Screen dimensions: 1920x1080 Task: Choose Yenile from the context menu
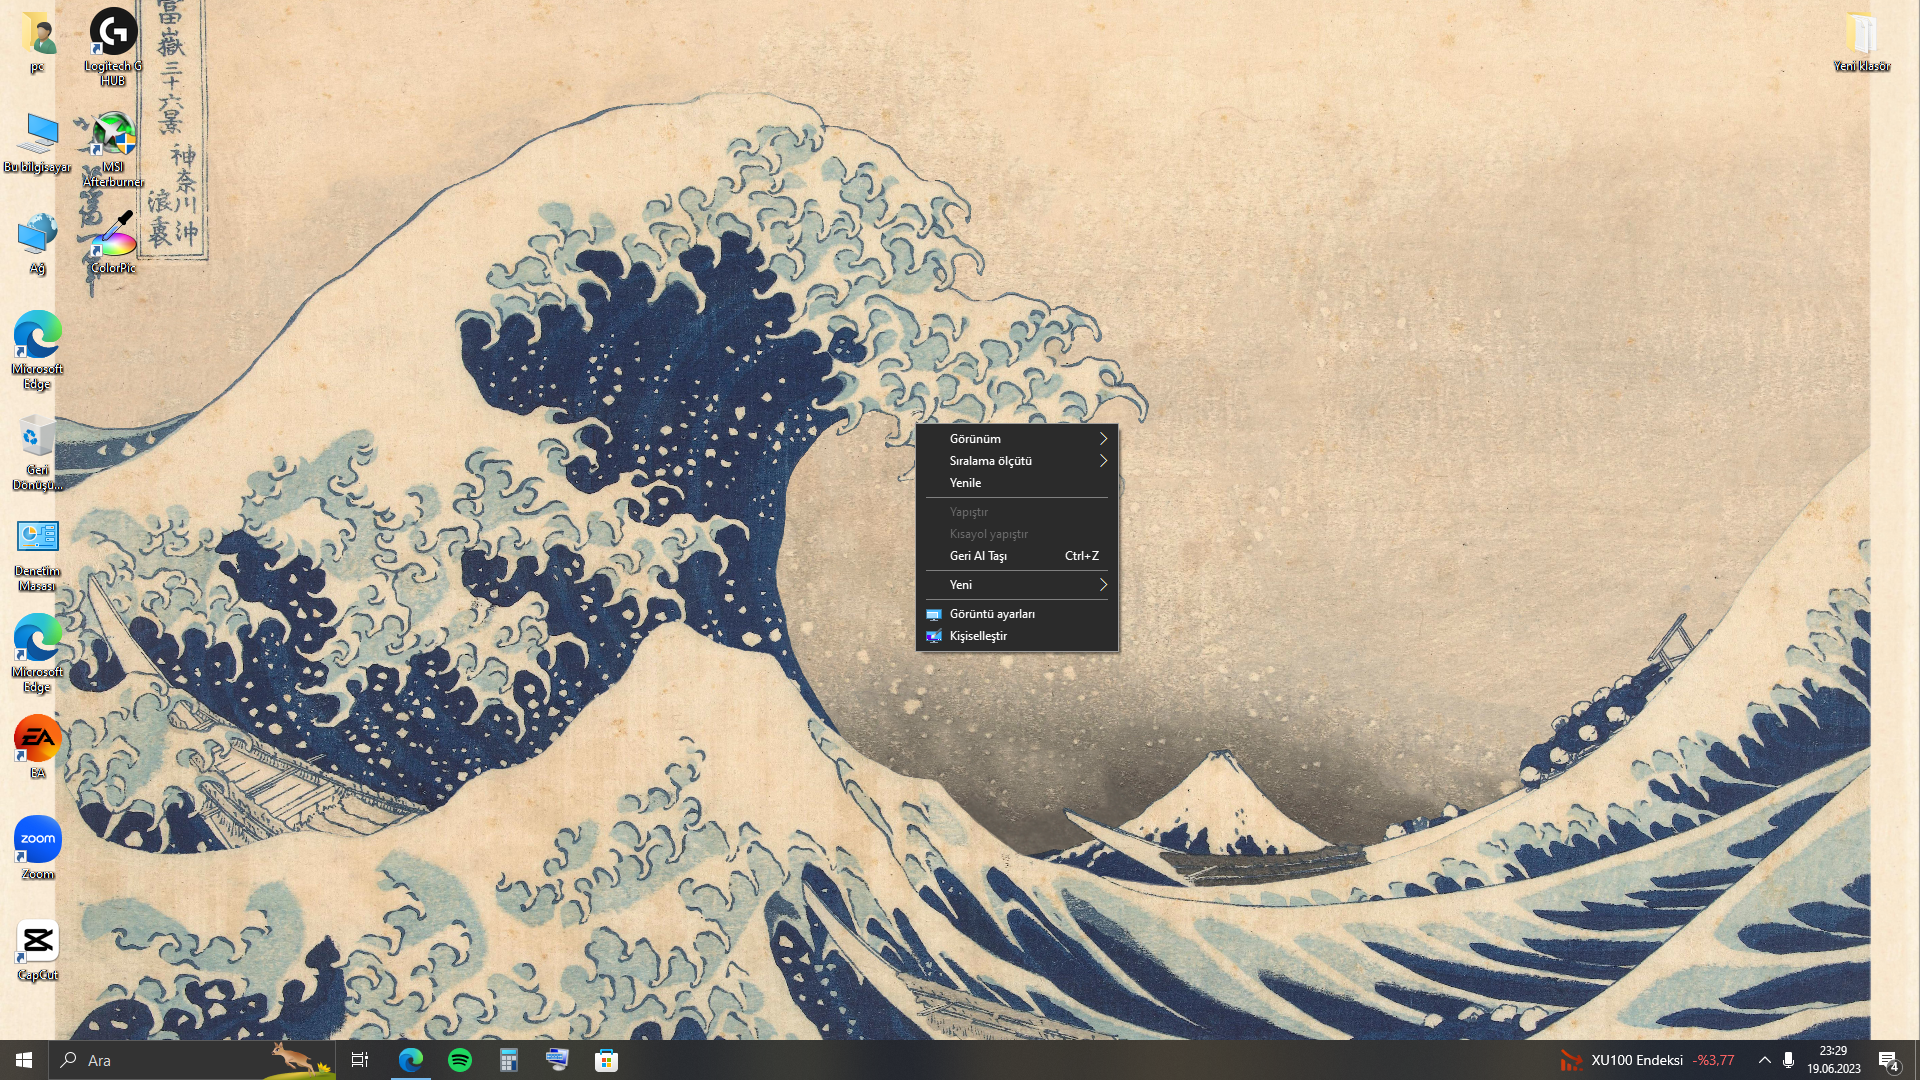(x=1017, y=483)
